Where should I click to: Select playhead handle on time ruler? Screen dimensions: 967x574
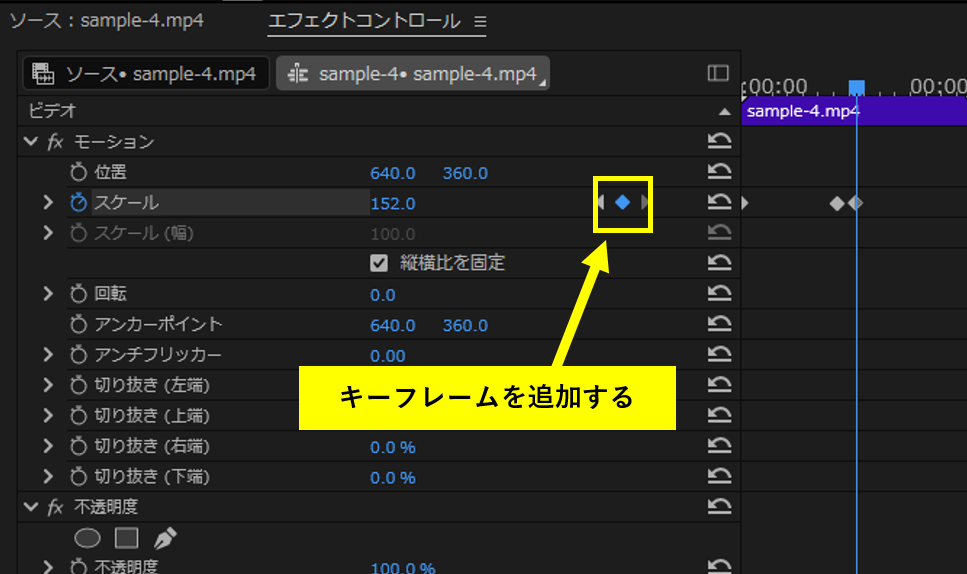[x=857, y=88]
